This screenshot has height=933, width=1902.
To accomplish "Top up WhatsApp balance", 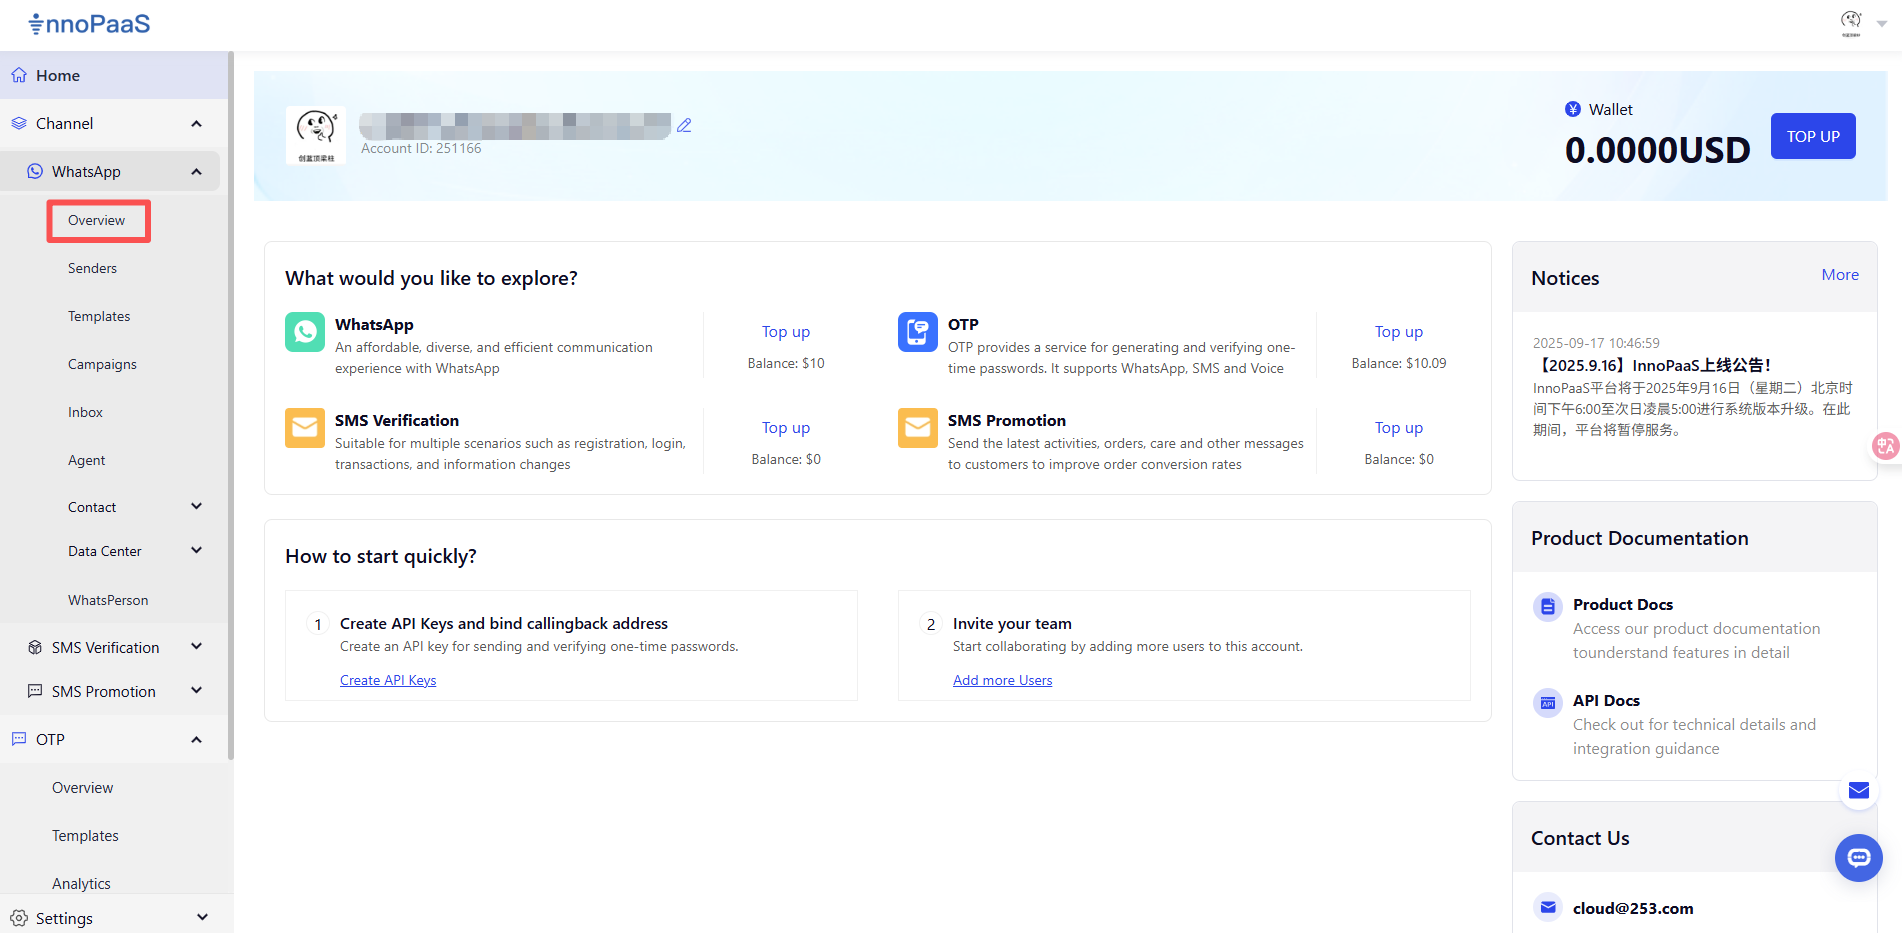I will 786,331.
